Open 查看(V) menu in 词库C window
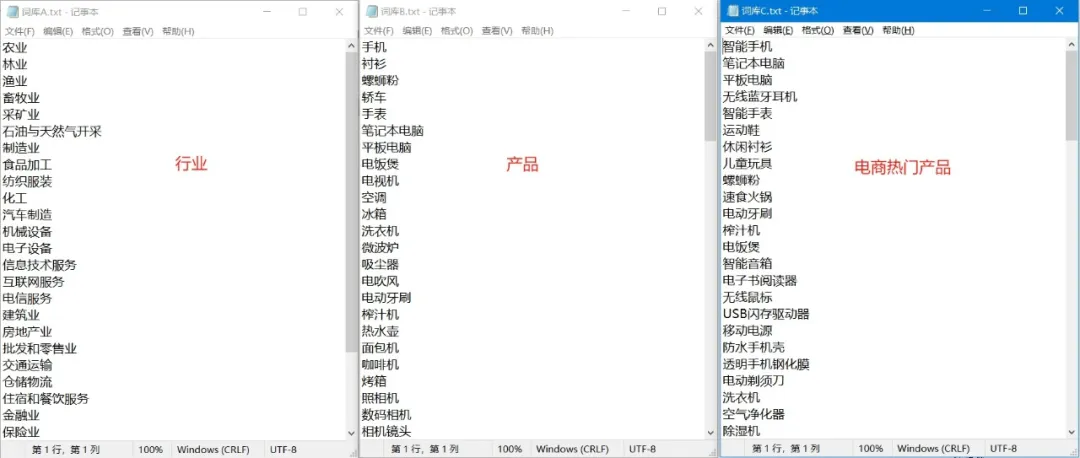Image resolution: width=1080 pixels, height=458 pixels. point(858,30)
